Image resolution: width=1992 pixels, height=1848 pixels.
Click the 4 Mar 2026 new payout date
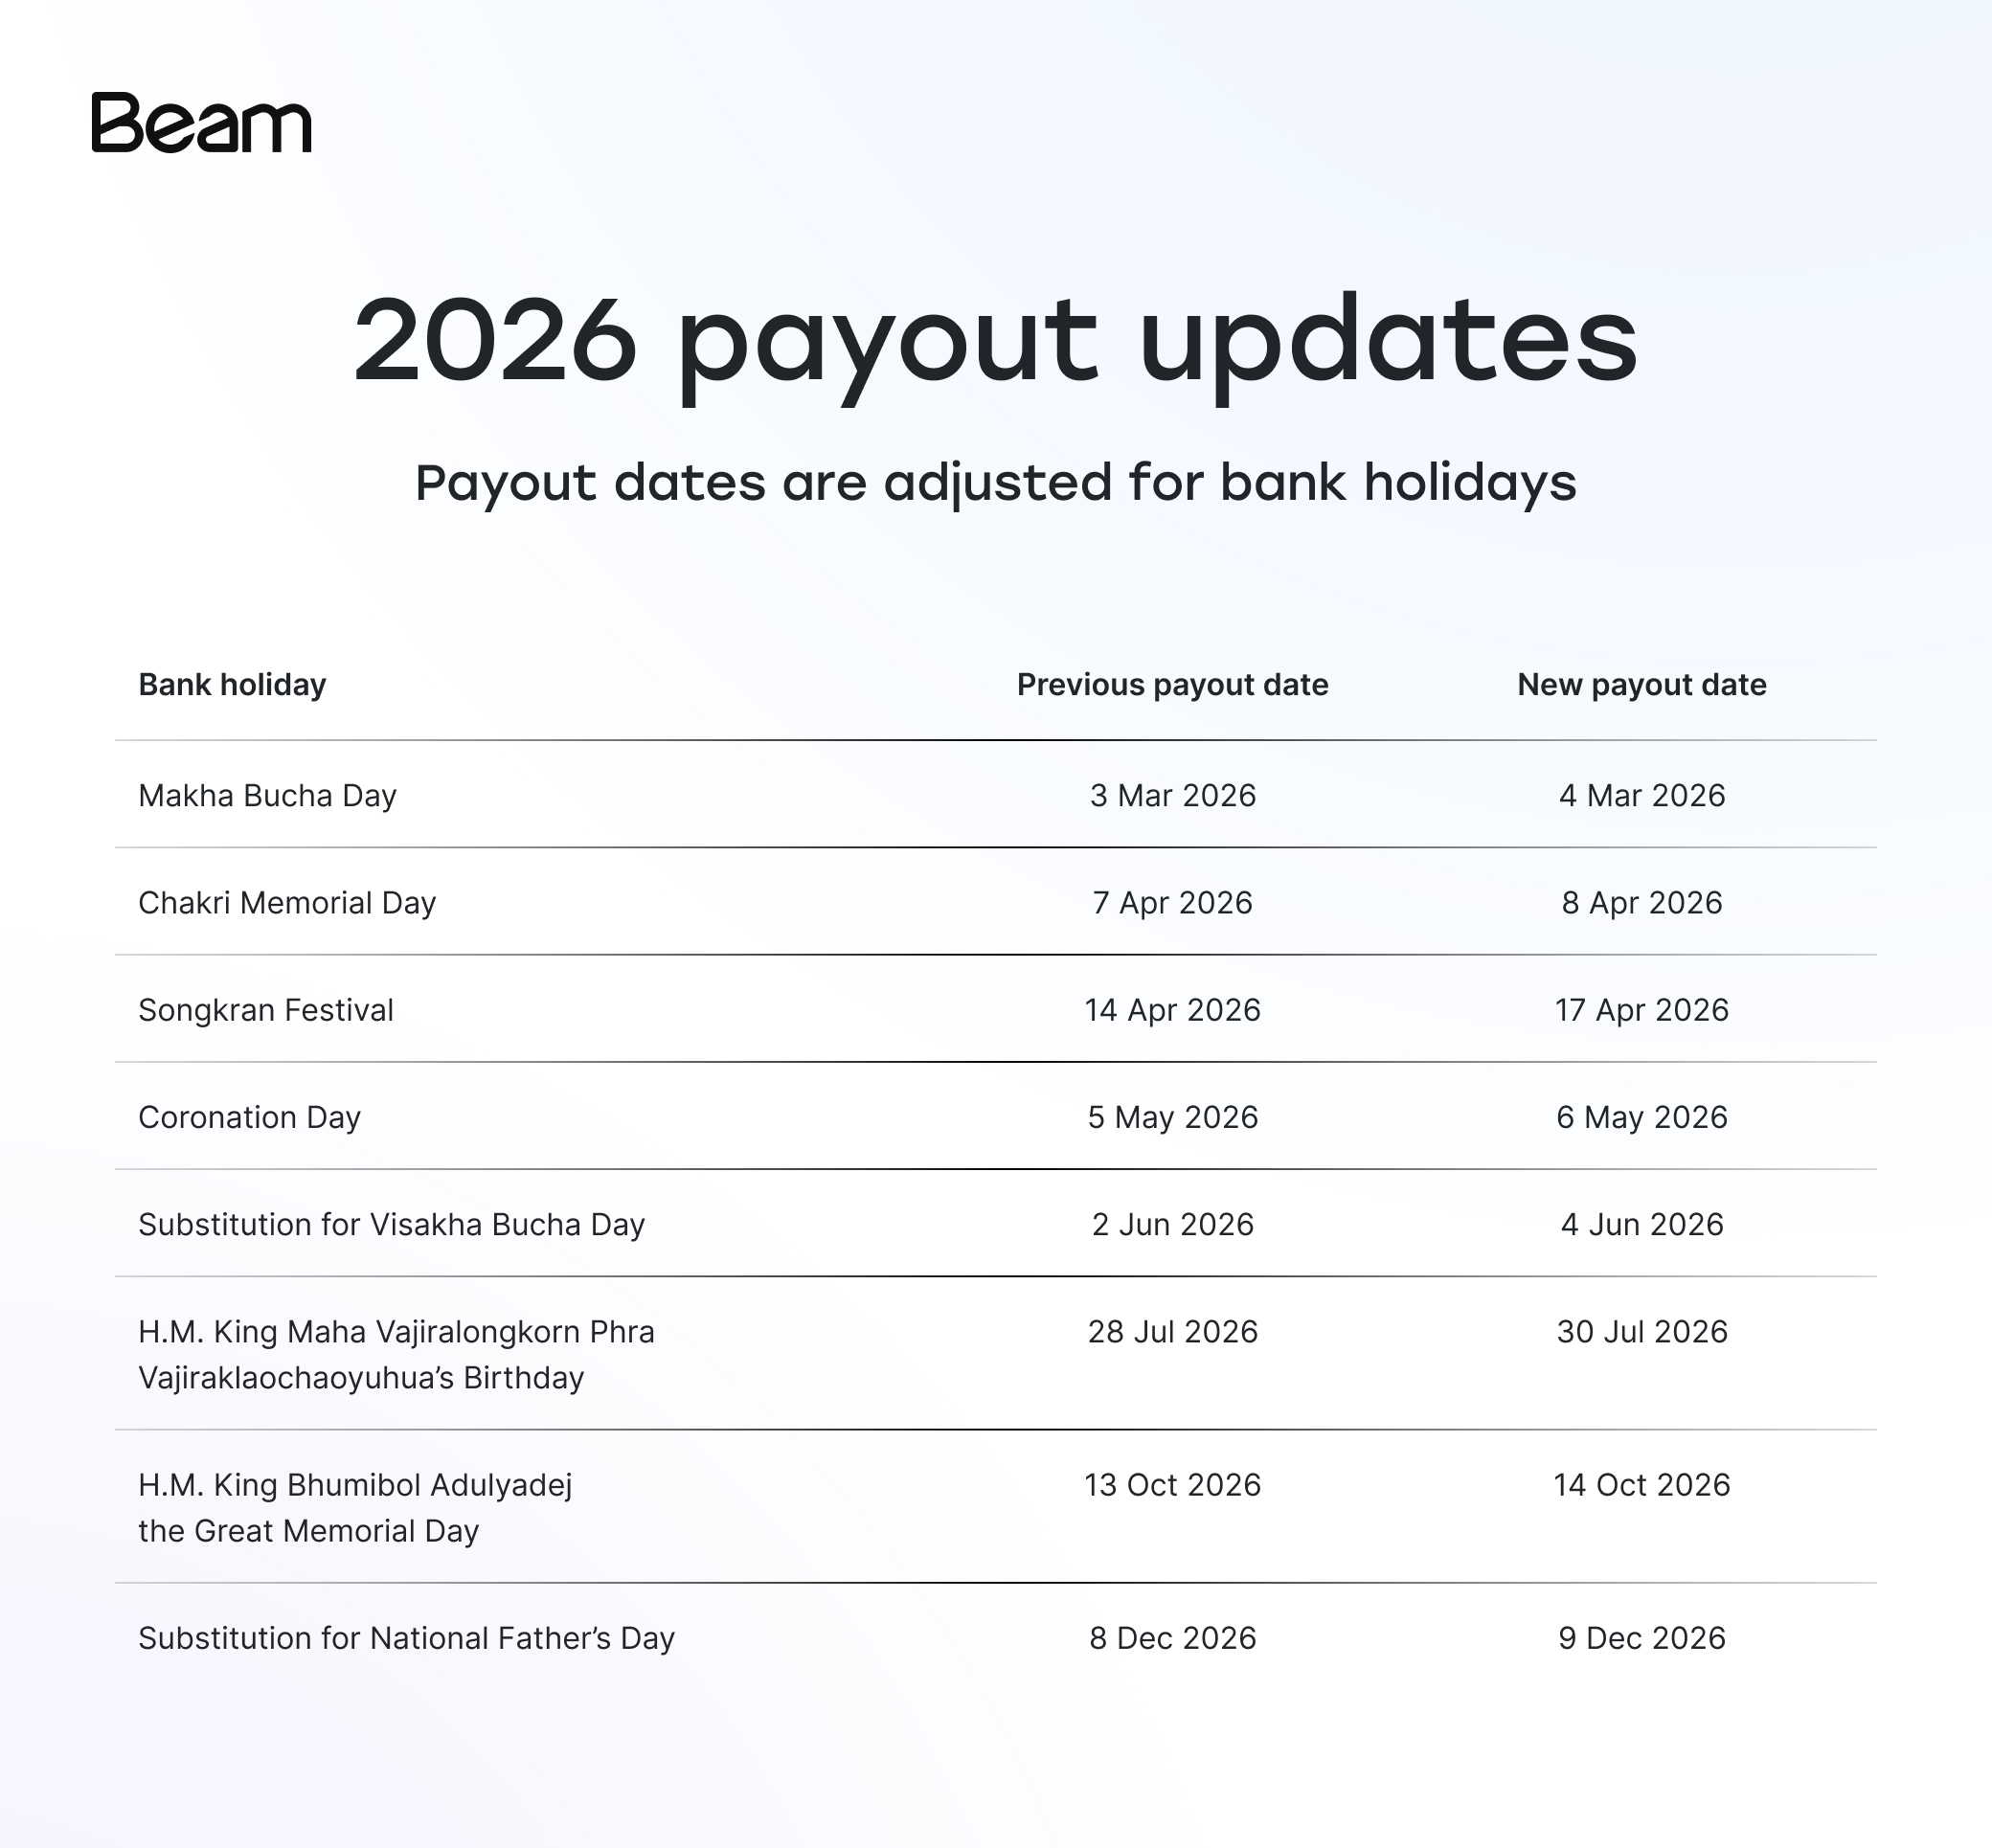(x=1641, y=796)
